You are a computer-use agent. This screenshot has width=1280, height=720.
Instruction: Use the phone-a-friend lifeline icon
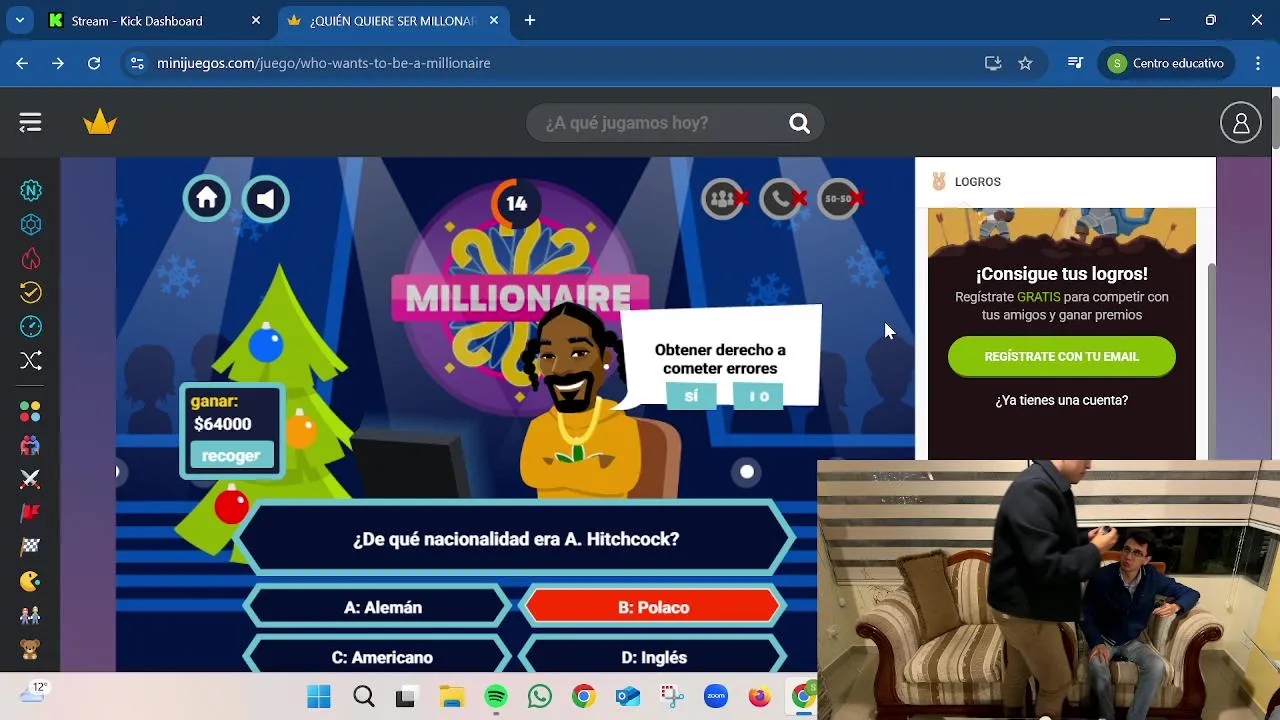[x=781, y=199]
